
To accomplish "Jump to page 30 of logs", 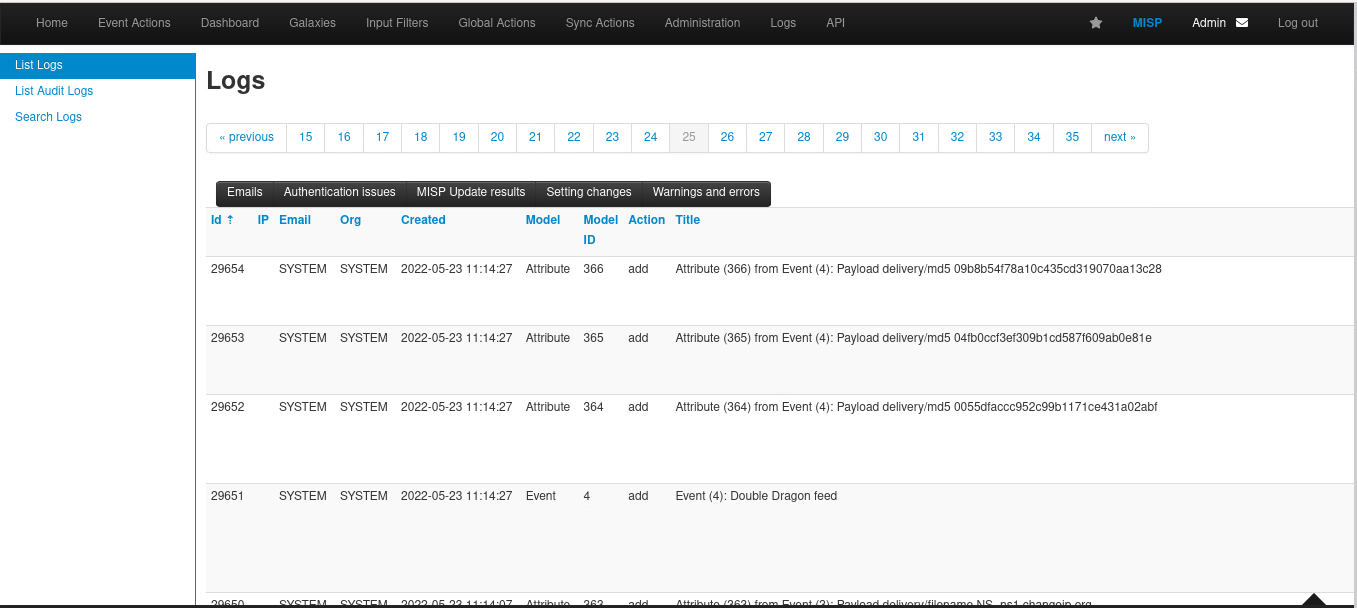I will pos(880,137).
